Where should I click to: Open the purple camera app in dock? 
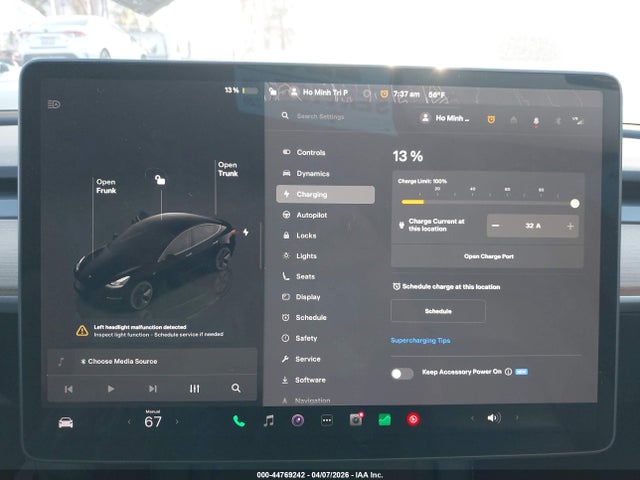(298, 420)
